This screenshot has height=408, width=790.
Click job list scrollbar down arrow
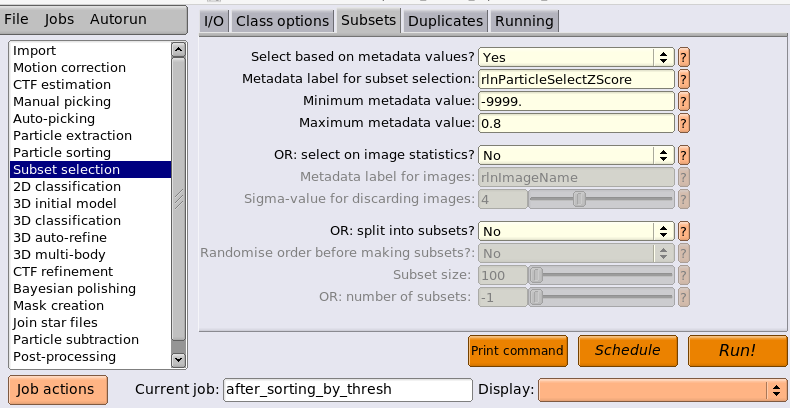(178, 360)
